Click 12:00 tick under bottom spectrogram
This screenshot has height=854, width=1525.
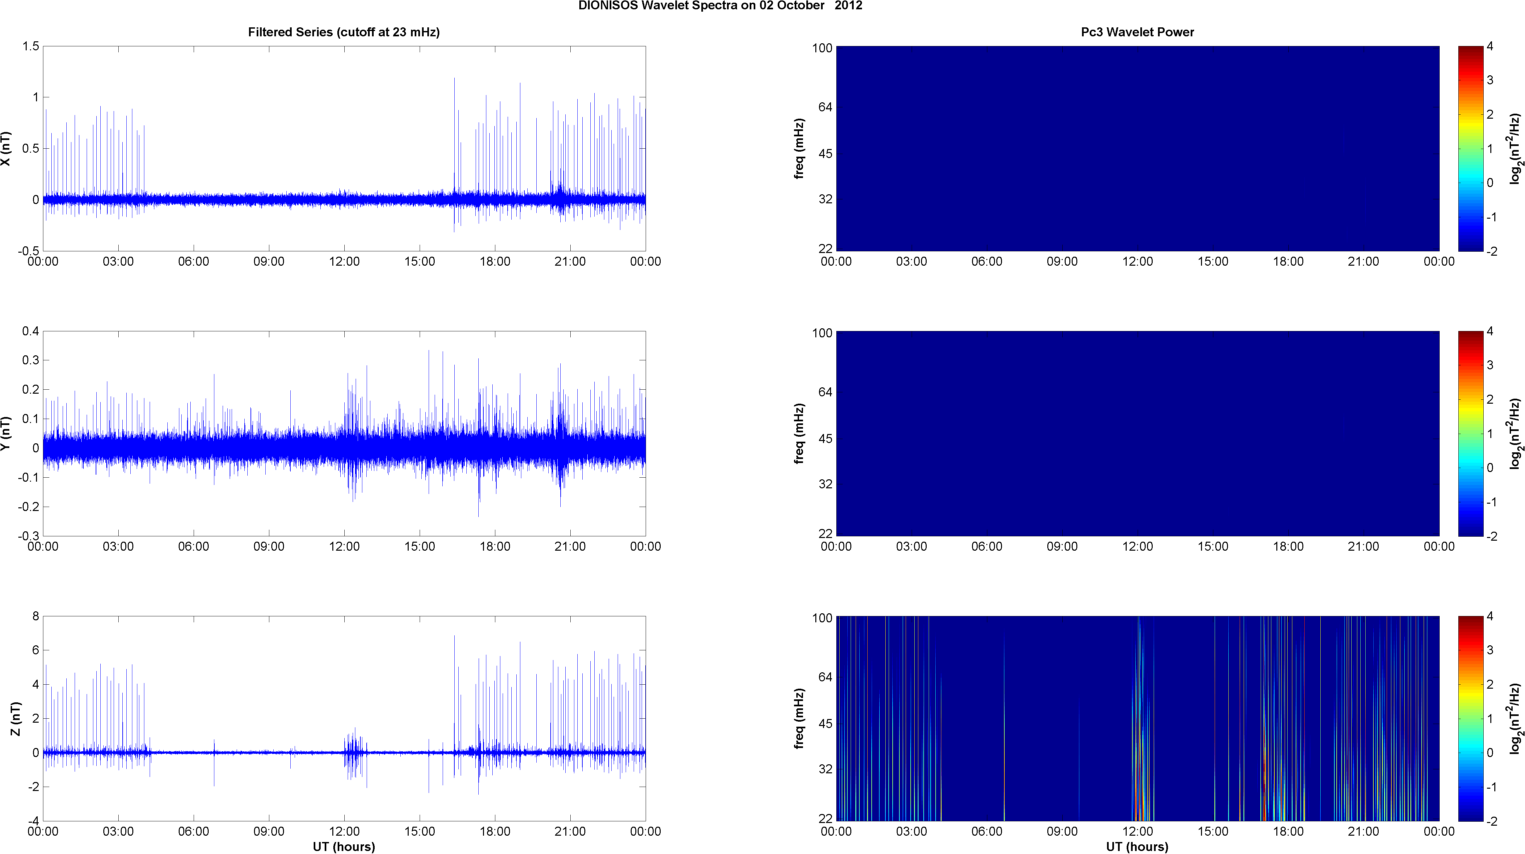tap(1137, 832)
